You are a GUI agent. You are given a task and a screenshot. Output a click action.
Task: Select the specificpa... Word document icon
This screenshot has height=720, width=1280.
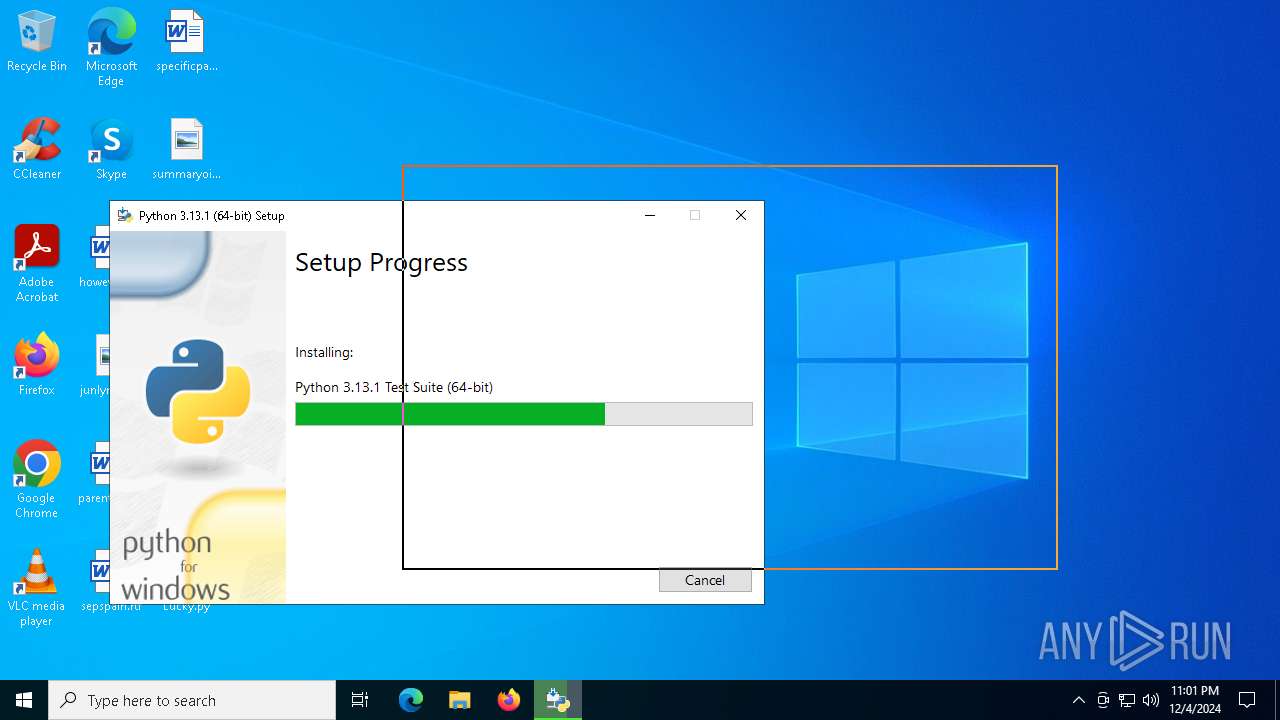186,42
